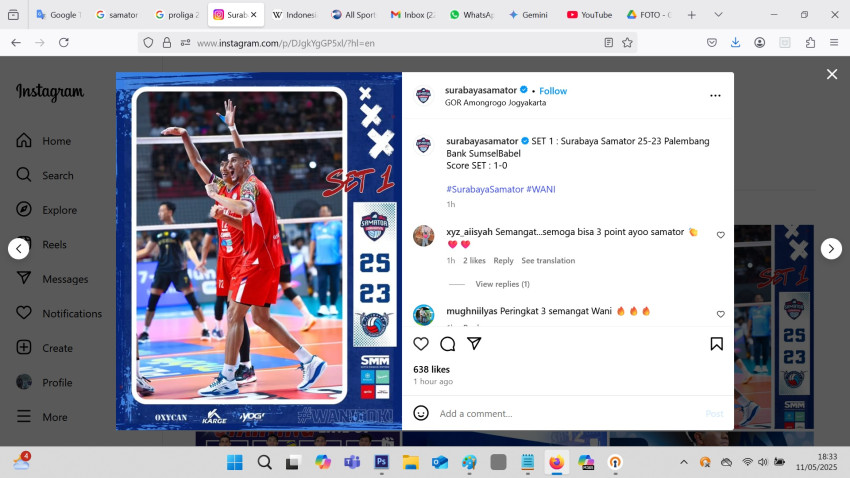Screen dimensions: 850x478
Task: Save to Pocket icon
Action: [x=712, y=42]
